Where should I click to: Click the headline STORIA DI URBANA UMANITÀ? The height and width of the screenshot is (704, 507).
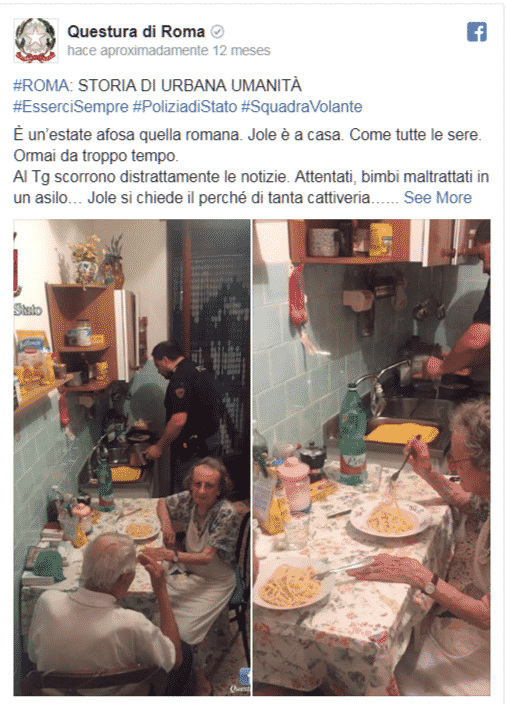click(190, 85)
